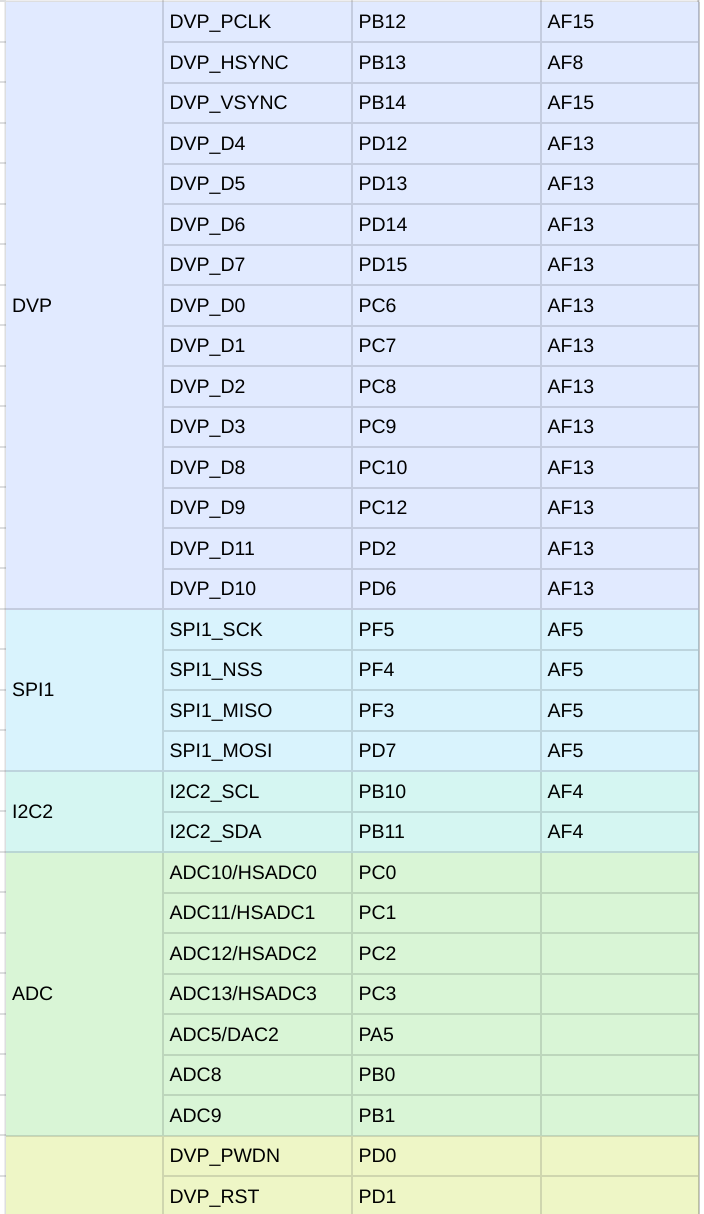The width and height of the screenshot is (704, 1214).
Task: Select the merged SPI1 group cell
Action: (84, 690)
